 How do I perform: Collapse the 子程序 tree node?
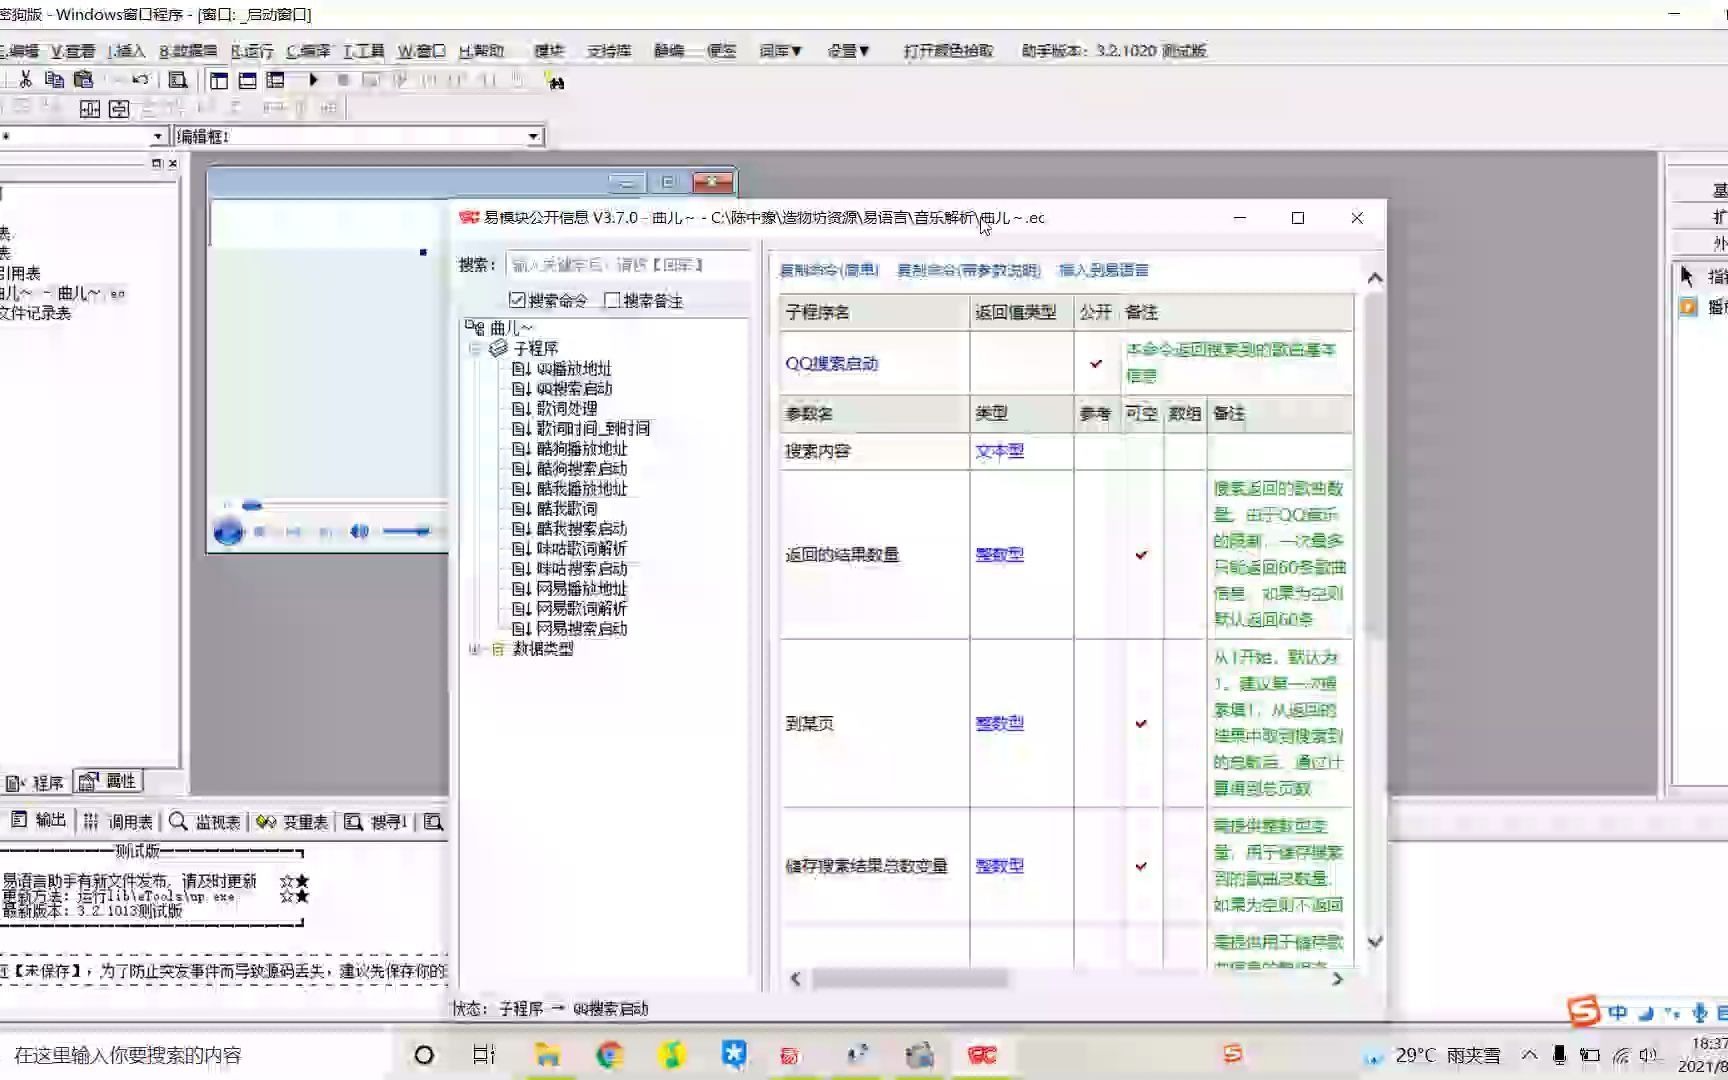tap(476, 348)
